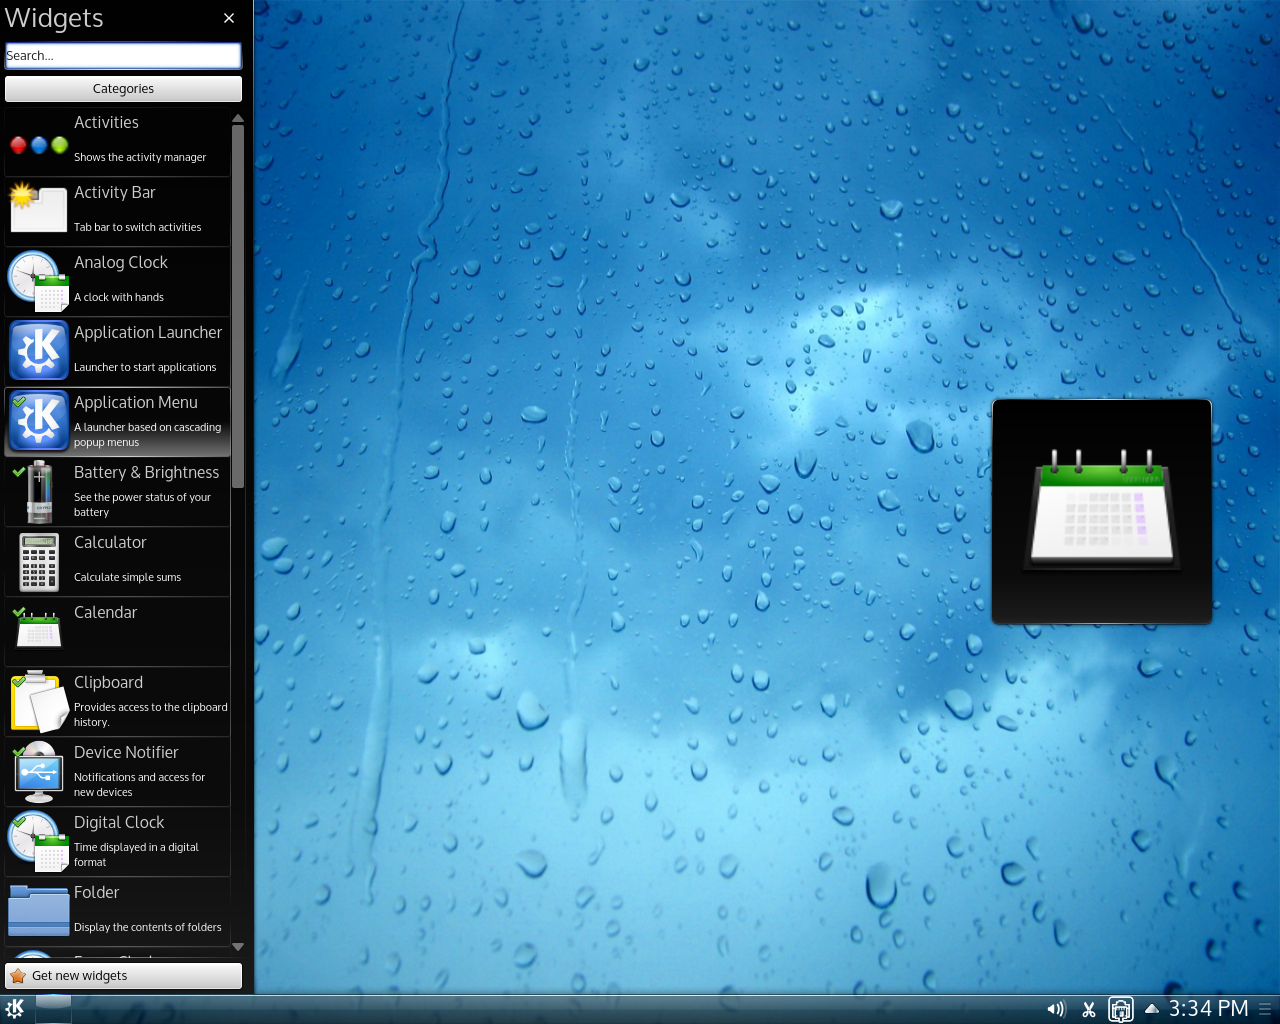Image resolution: width=1280 pixels, height=1024 pixels.
Task: Click the Application Menu widget icon
Action: tap(39, 421)
